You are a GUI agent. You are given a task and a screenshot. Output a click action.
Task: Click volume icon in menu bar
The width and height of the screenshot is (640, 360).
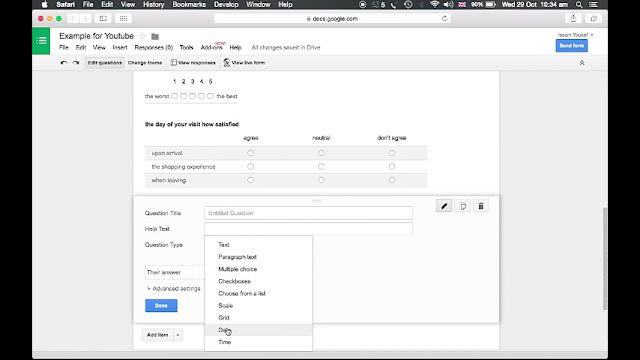pos(448,4)
